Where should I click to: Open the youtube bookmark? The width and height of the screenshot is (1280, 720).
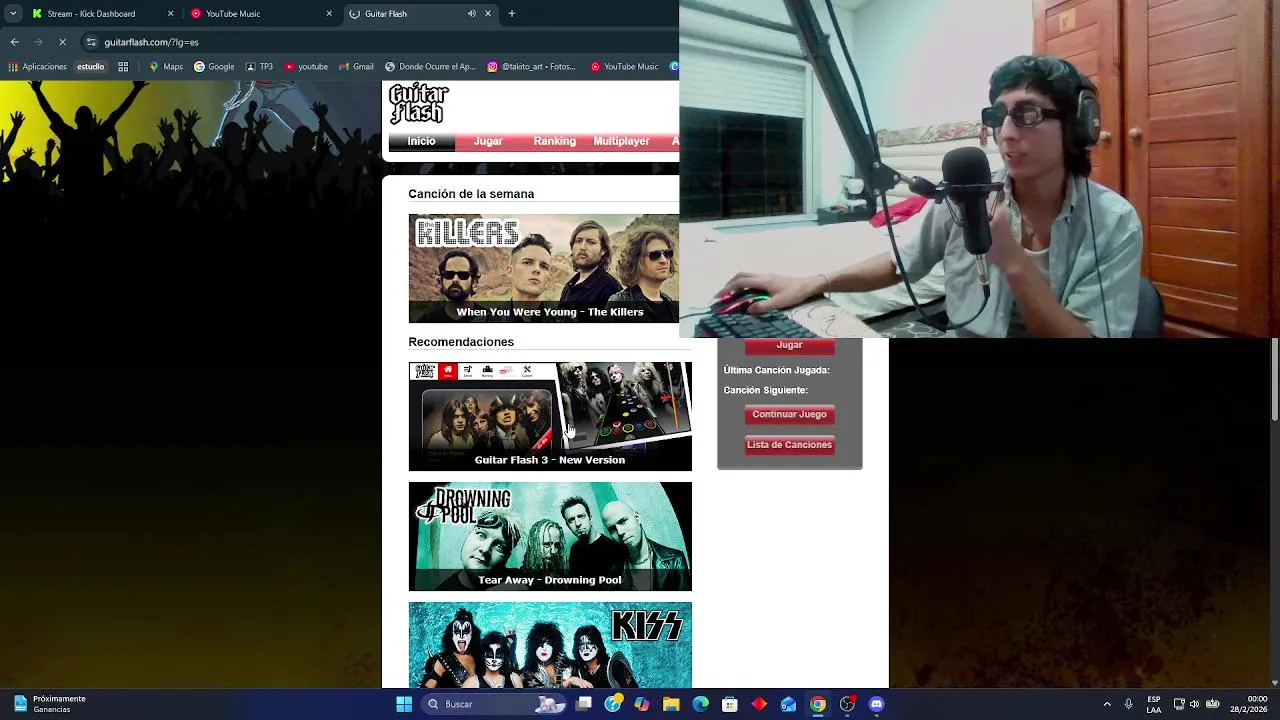(x=306, y=67)
